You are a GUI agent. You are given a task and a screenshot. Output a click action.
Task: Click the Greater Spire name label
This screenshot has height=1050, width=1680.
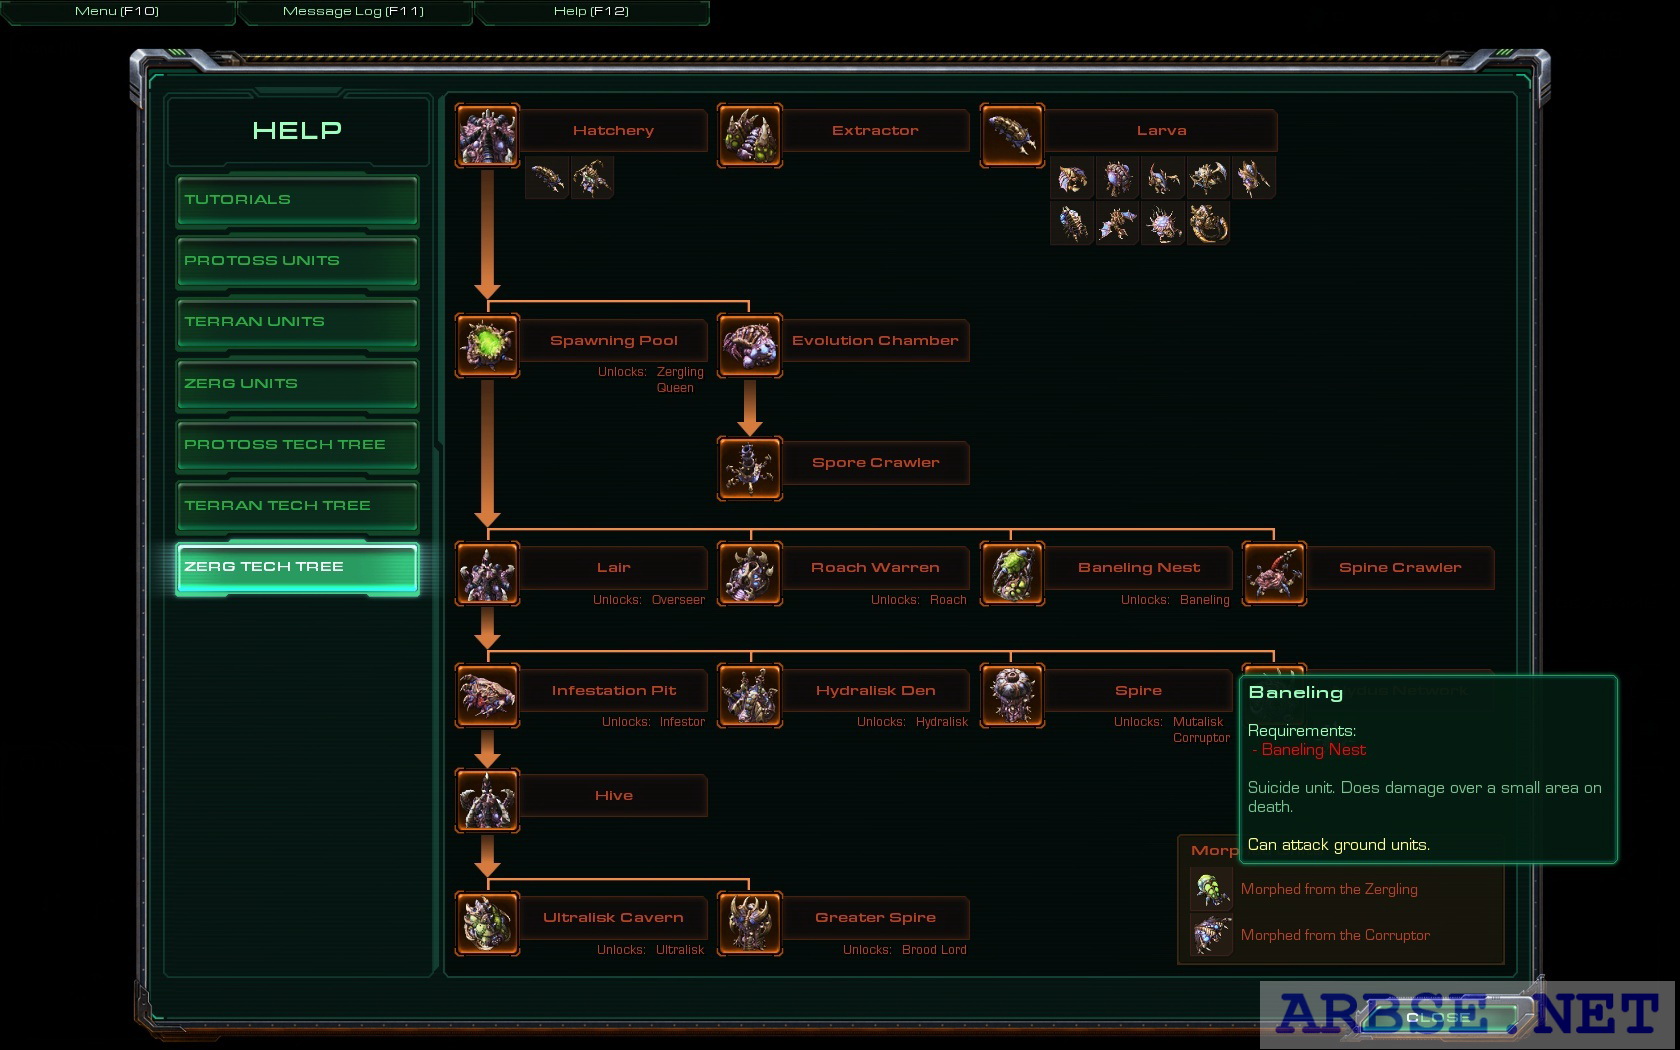point(875,917)
